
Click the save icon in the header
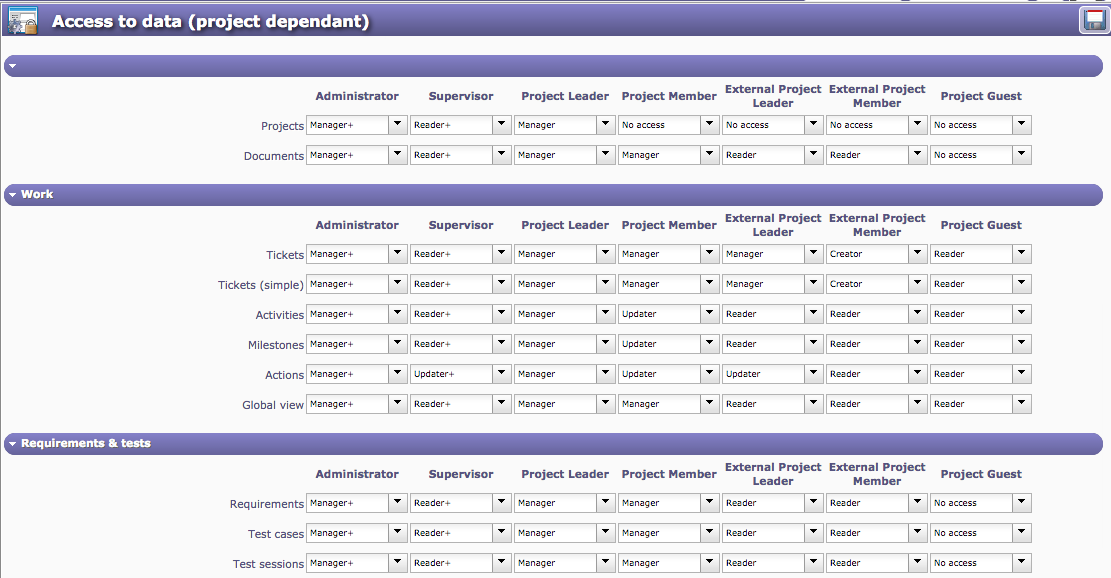pos(1092,21)
